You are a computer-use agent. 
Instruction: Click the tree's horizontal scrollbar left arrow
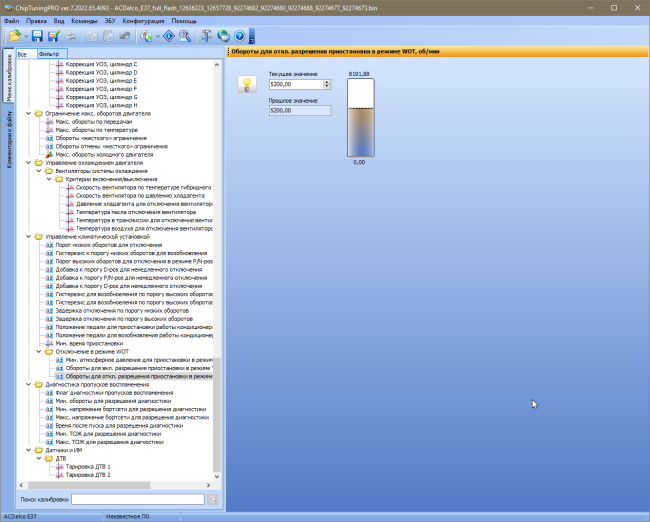[x=22, y=485]
